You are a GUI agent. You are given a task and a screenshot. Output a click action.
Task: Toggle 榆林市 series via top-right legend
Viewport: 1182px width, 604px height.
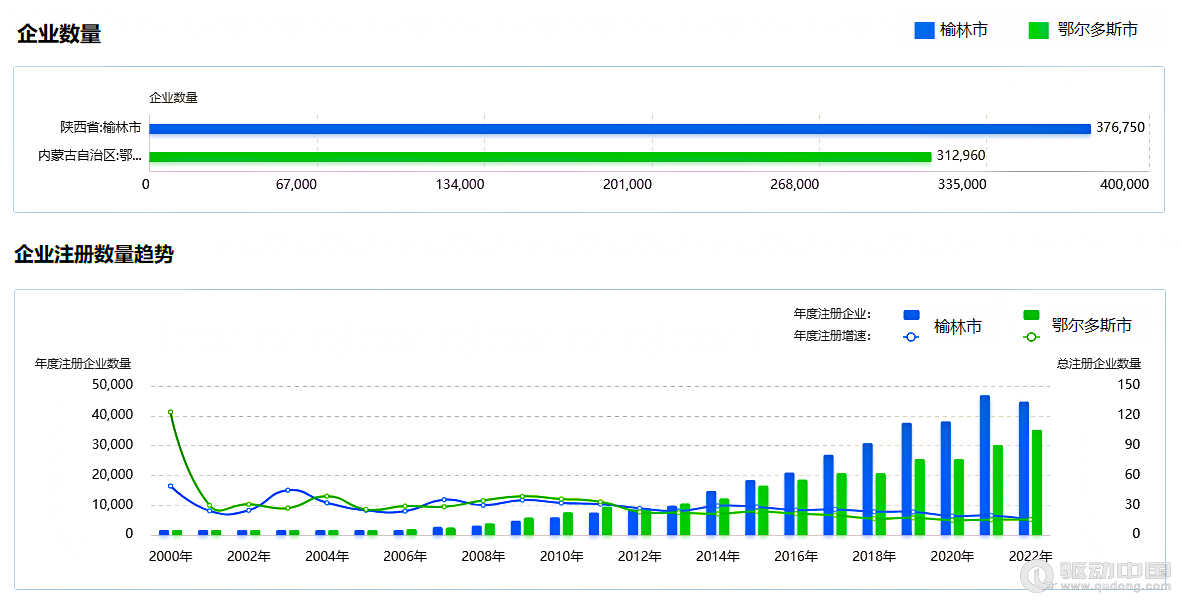click(x=966, y=30)
